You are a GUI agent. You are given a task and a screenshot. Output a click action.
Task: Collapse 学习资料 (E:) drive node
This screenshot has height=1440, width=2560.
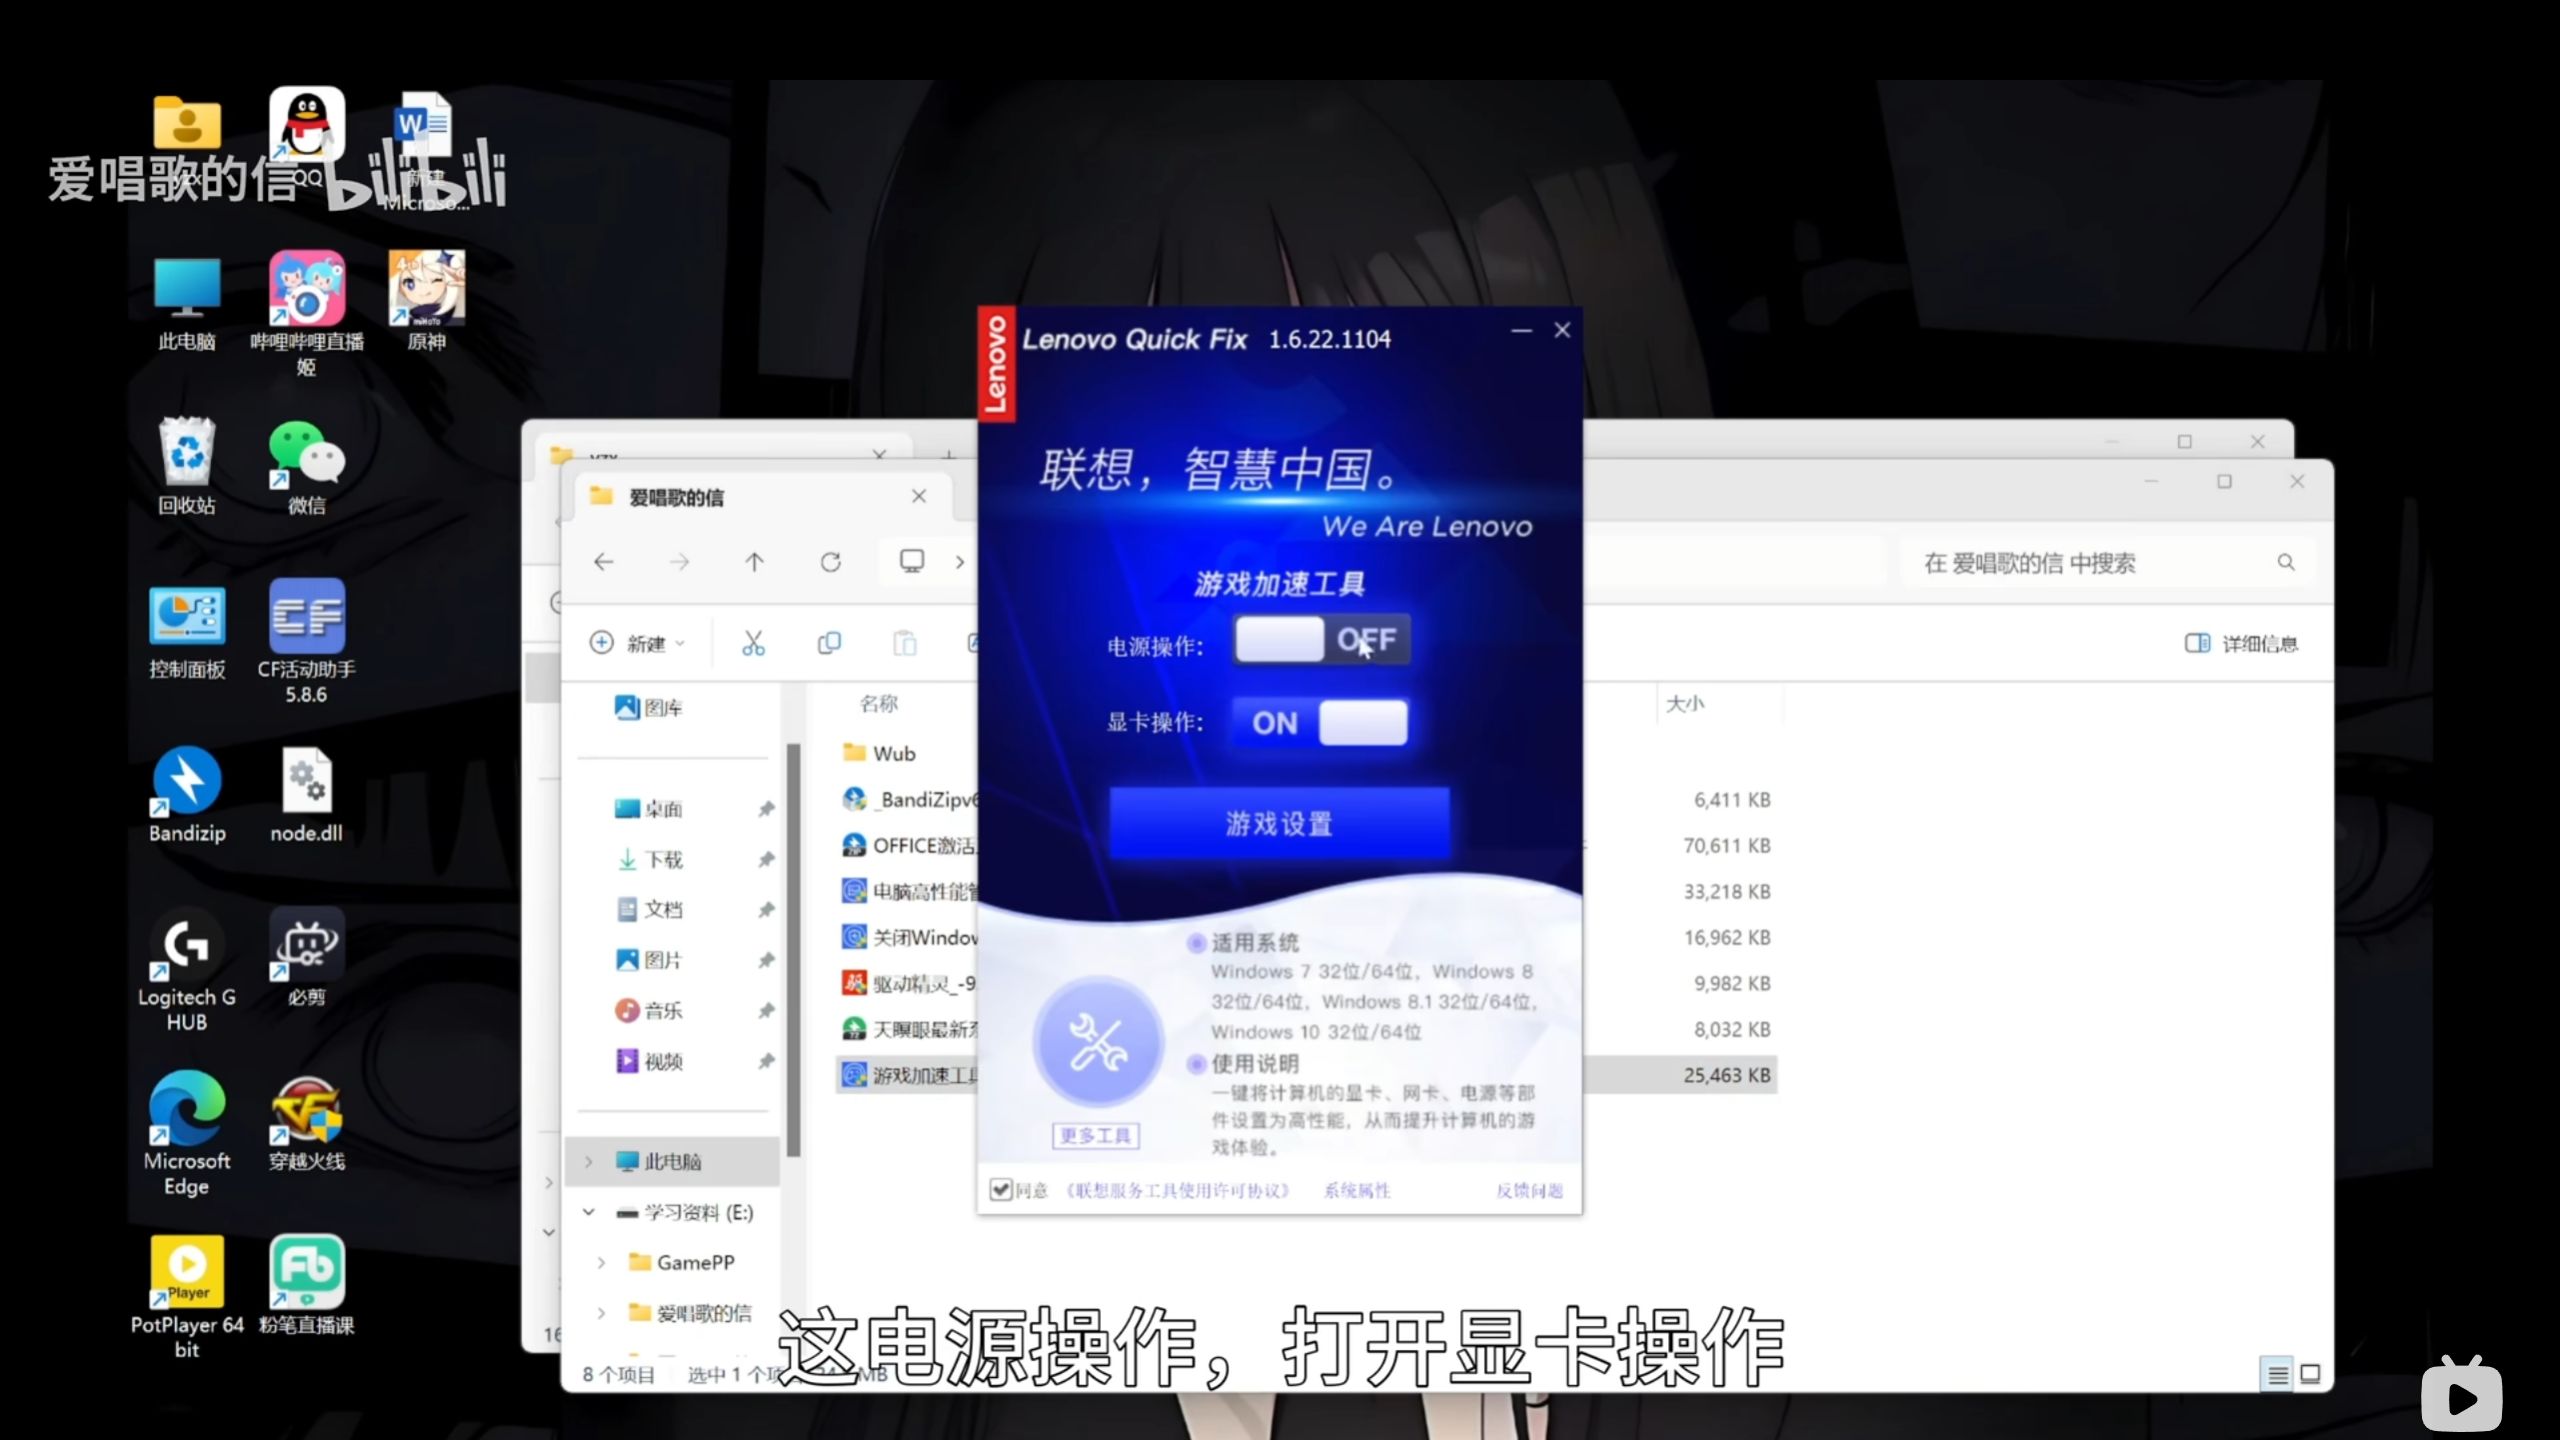589,1212
